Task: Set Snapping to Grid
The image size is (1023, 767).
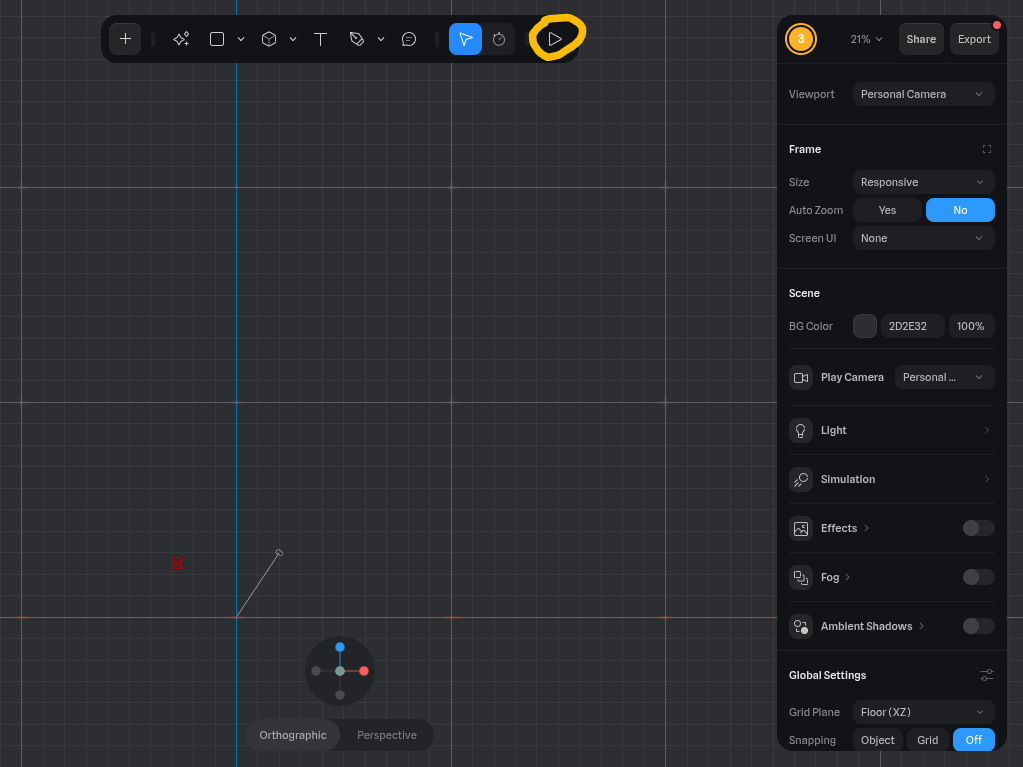Action: pos(927,740)
